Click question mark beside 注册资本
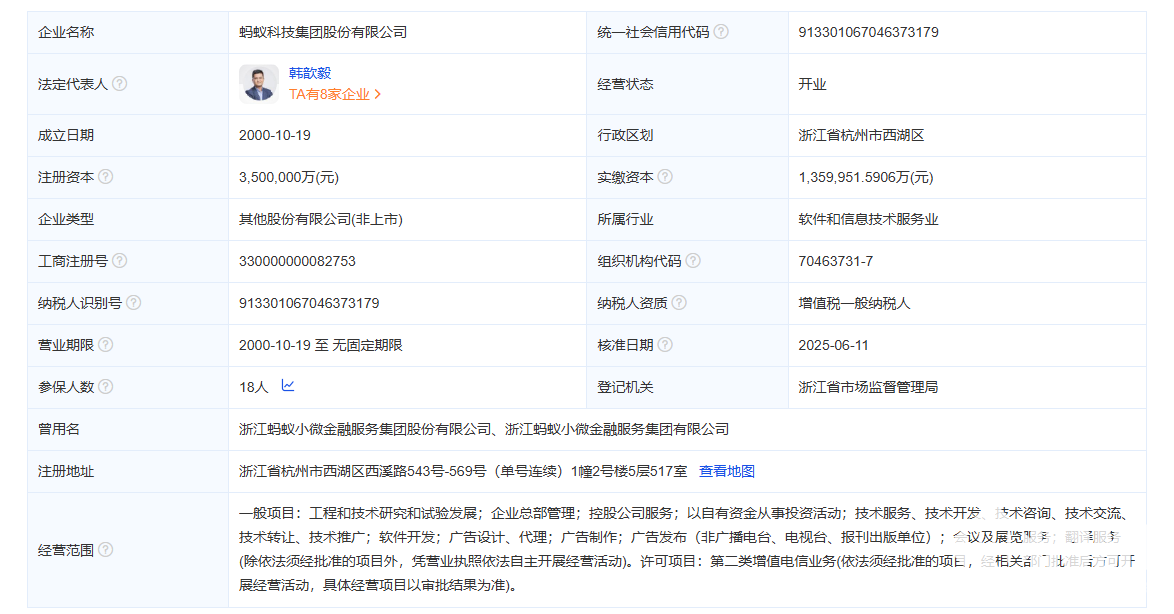The height and width of the screenshot is (614, 1174). pyautogui.click(x=105, y=177)
